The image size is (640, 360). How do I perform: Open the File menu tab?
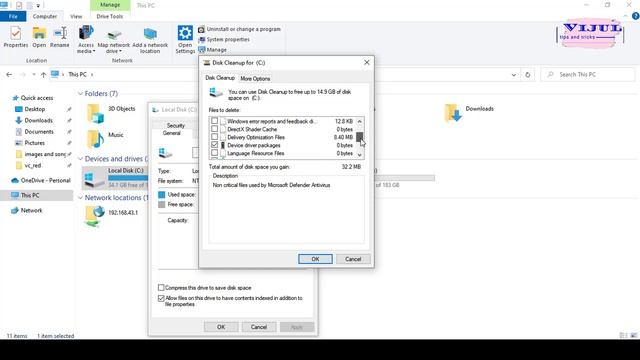coord(13,16)
